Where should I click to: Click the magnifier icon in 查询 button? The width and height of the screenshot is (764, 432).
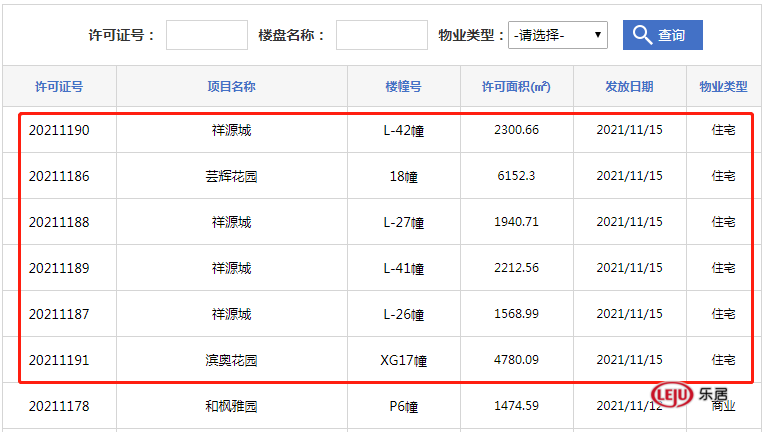click(x=642, y=35)
